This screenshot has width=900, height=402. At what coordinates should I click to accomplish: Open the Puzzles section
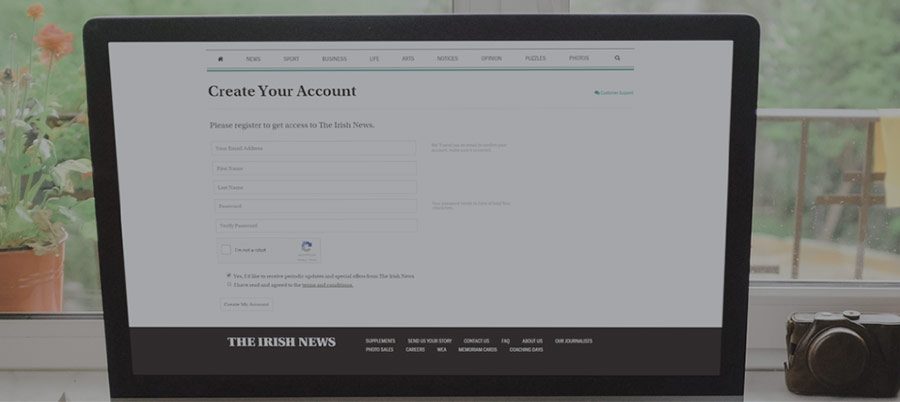(x=535, y=59)
